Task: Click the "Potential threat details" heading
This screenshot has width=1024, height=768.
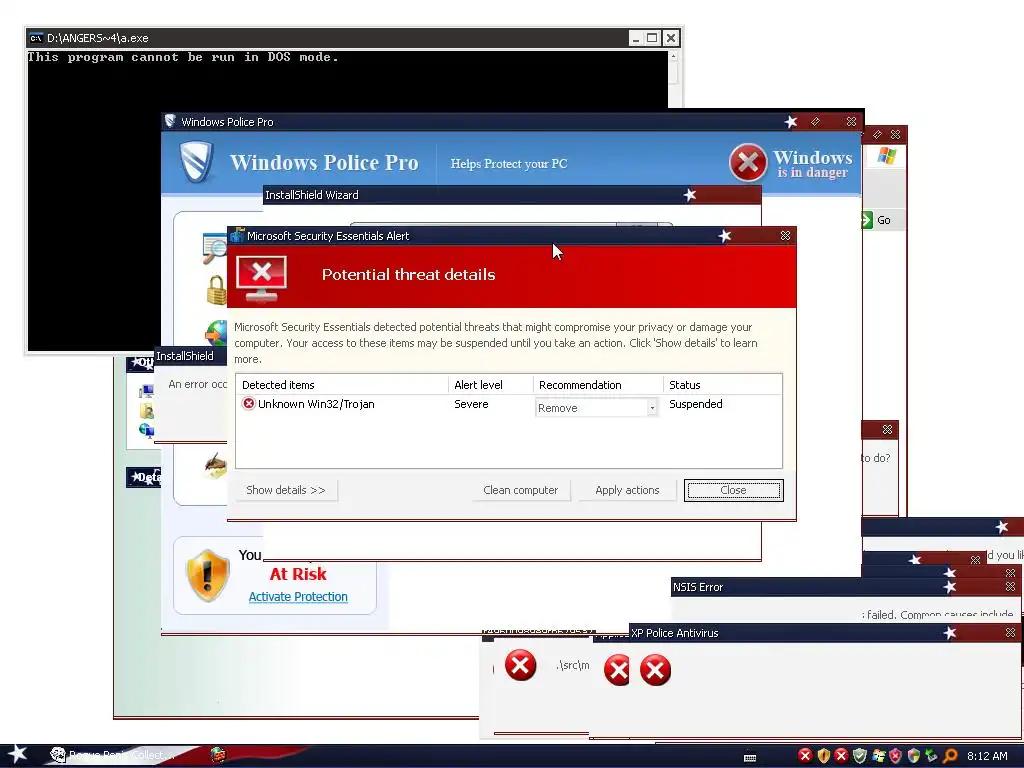Action: [408, 274]
